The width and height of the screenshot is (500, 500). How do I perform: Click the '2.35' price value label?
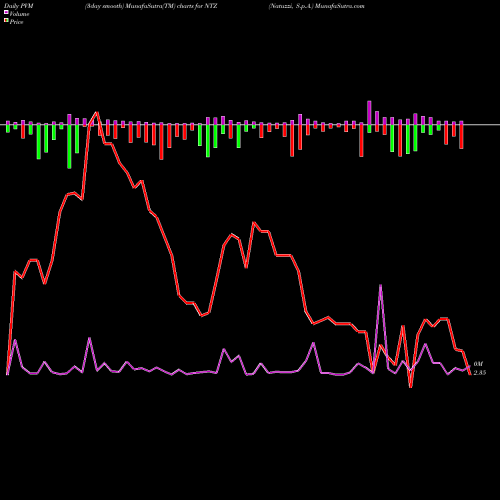coord(480,373)
